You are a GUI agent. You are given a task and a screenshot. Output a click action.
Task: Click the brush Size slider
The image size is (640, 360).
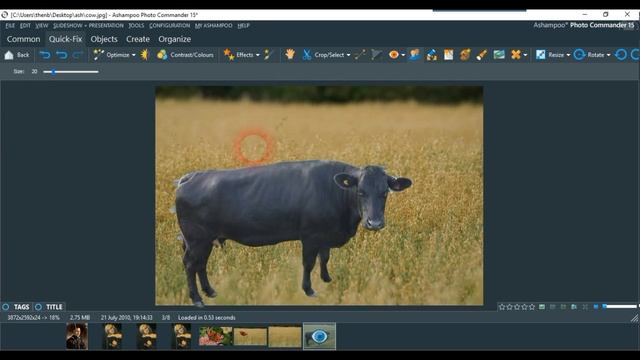[71, 71]
